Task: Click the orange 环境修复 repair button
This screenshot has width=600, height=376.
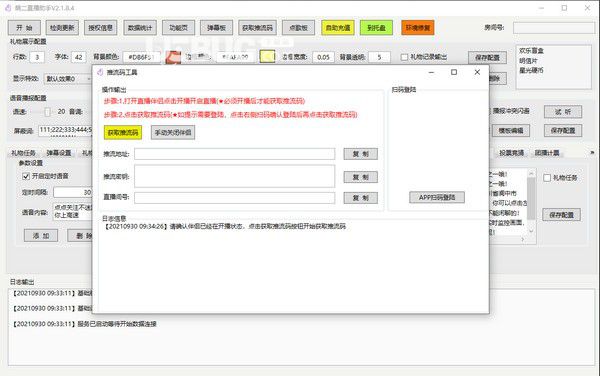Action: (418, 28)
